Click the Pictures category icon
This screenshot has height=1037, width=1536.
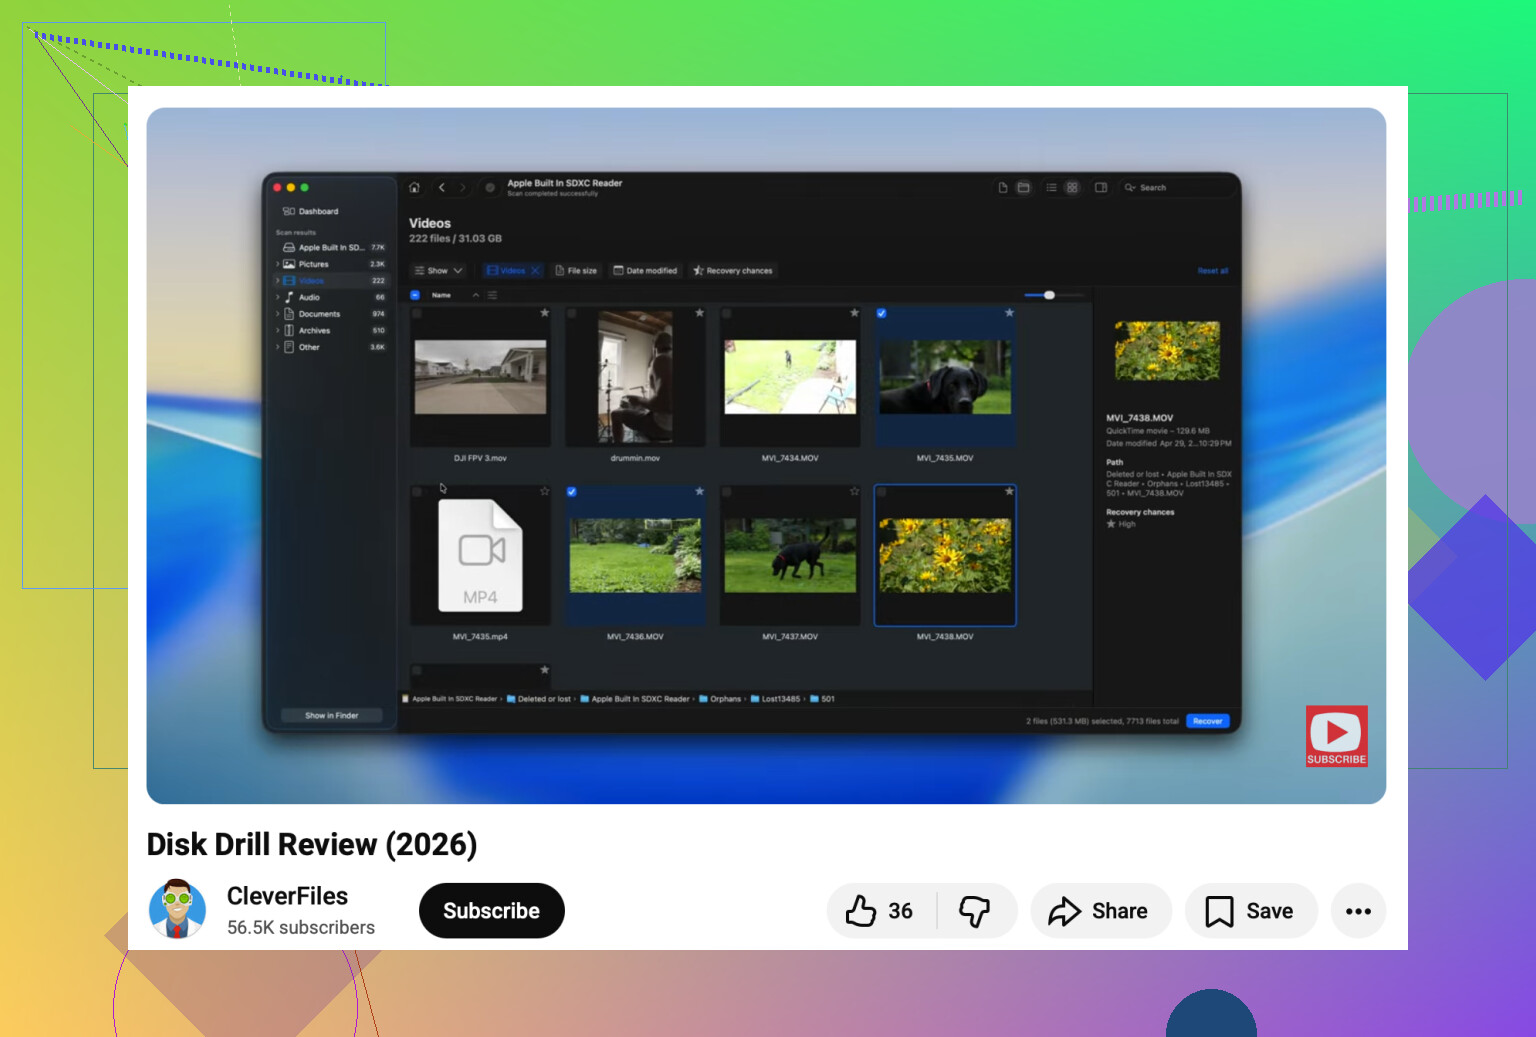click(x=289, y=264)
